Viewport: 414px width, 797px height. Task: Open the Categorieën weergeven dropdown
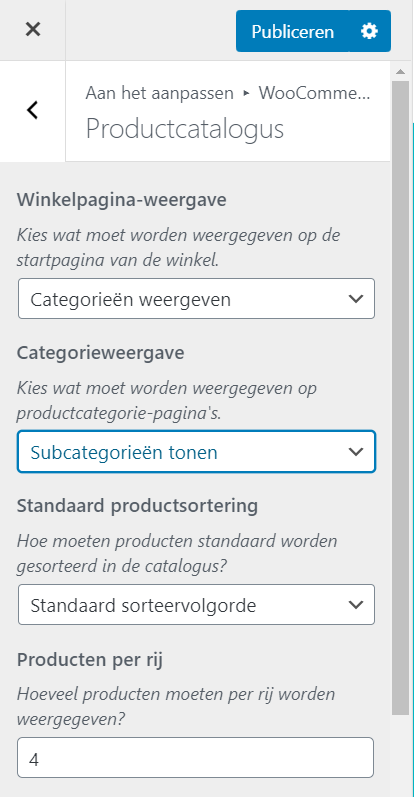[196, 299]
